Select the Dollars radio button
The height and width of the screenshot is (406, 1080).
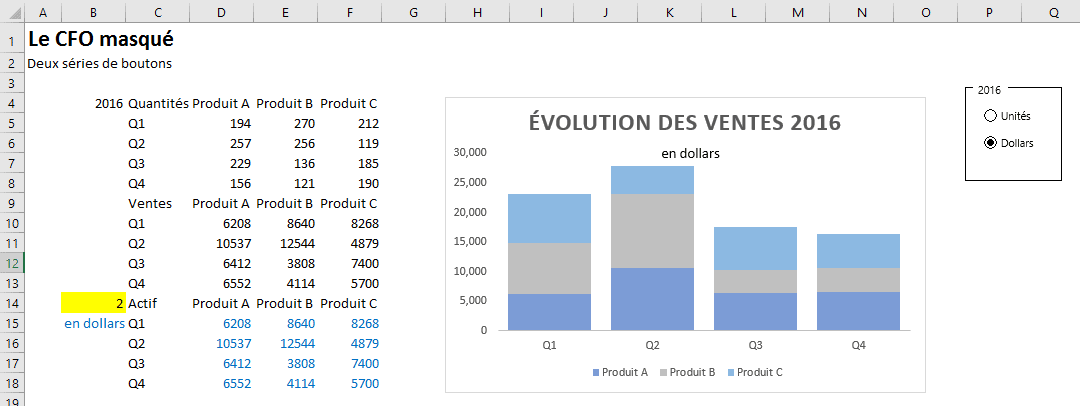(x=991, y=143)
